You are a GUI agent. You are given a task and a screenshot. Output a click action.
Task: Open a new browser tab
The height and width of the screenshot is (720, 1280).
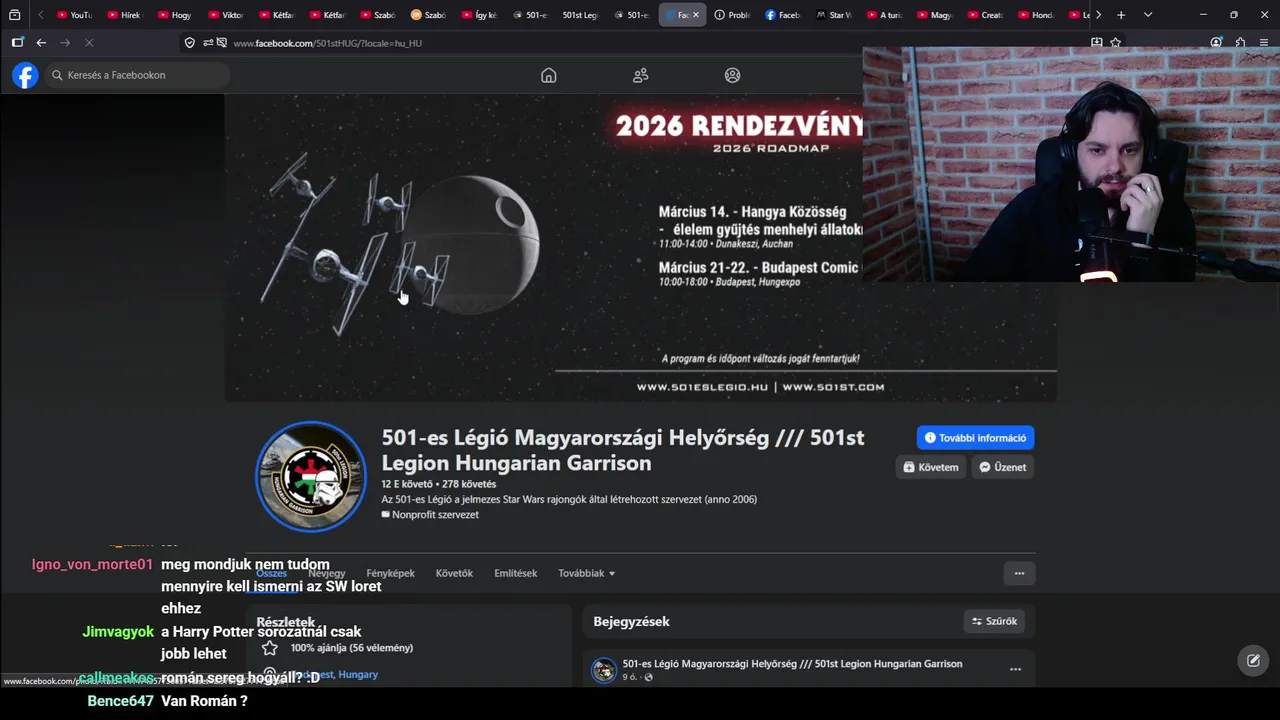[1121, 15]
